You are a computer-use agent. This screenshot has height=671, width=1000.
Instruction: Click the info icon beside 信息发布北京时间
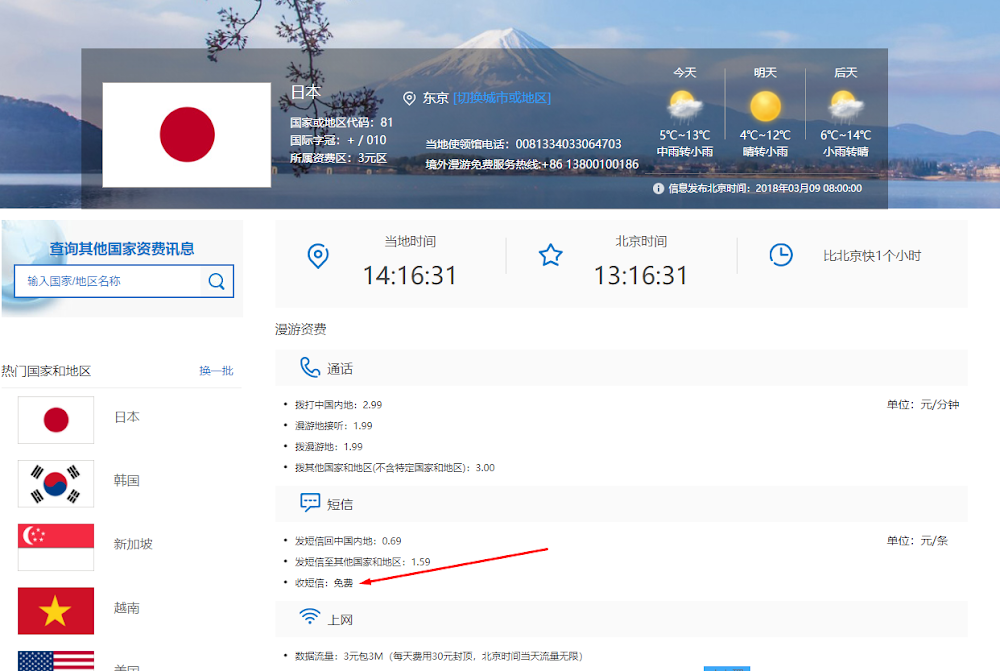658,188
